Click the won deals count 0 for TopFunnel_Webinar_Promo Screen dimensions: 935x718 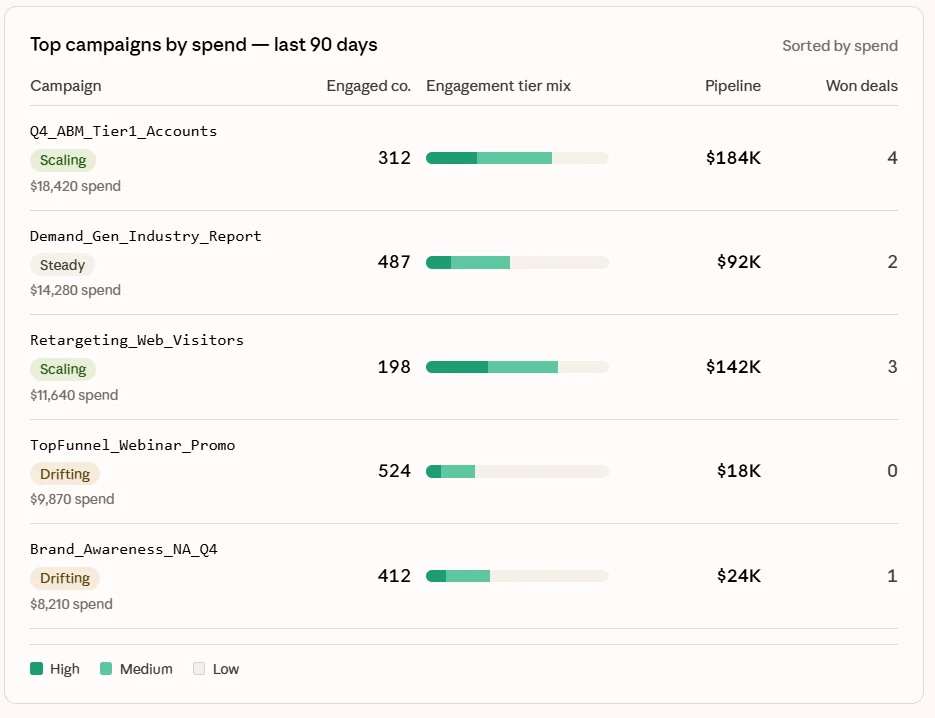pyautogui.click(x=892, y=471)
